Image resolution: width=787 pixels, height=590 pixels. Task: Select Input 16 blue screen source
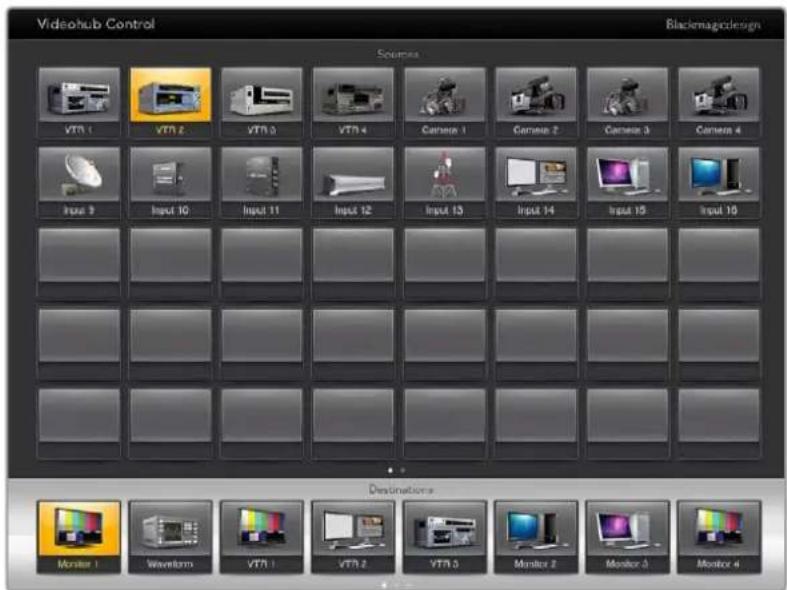point(719,183)
